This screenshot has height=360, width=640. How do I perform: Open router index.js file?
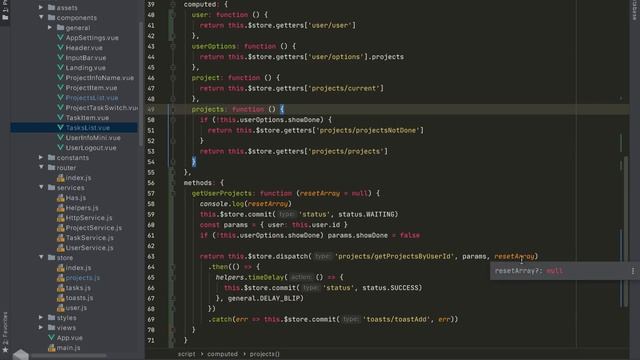click(x=78, y=178)
